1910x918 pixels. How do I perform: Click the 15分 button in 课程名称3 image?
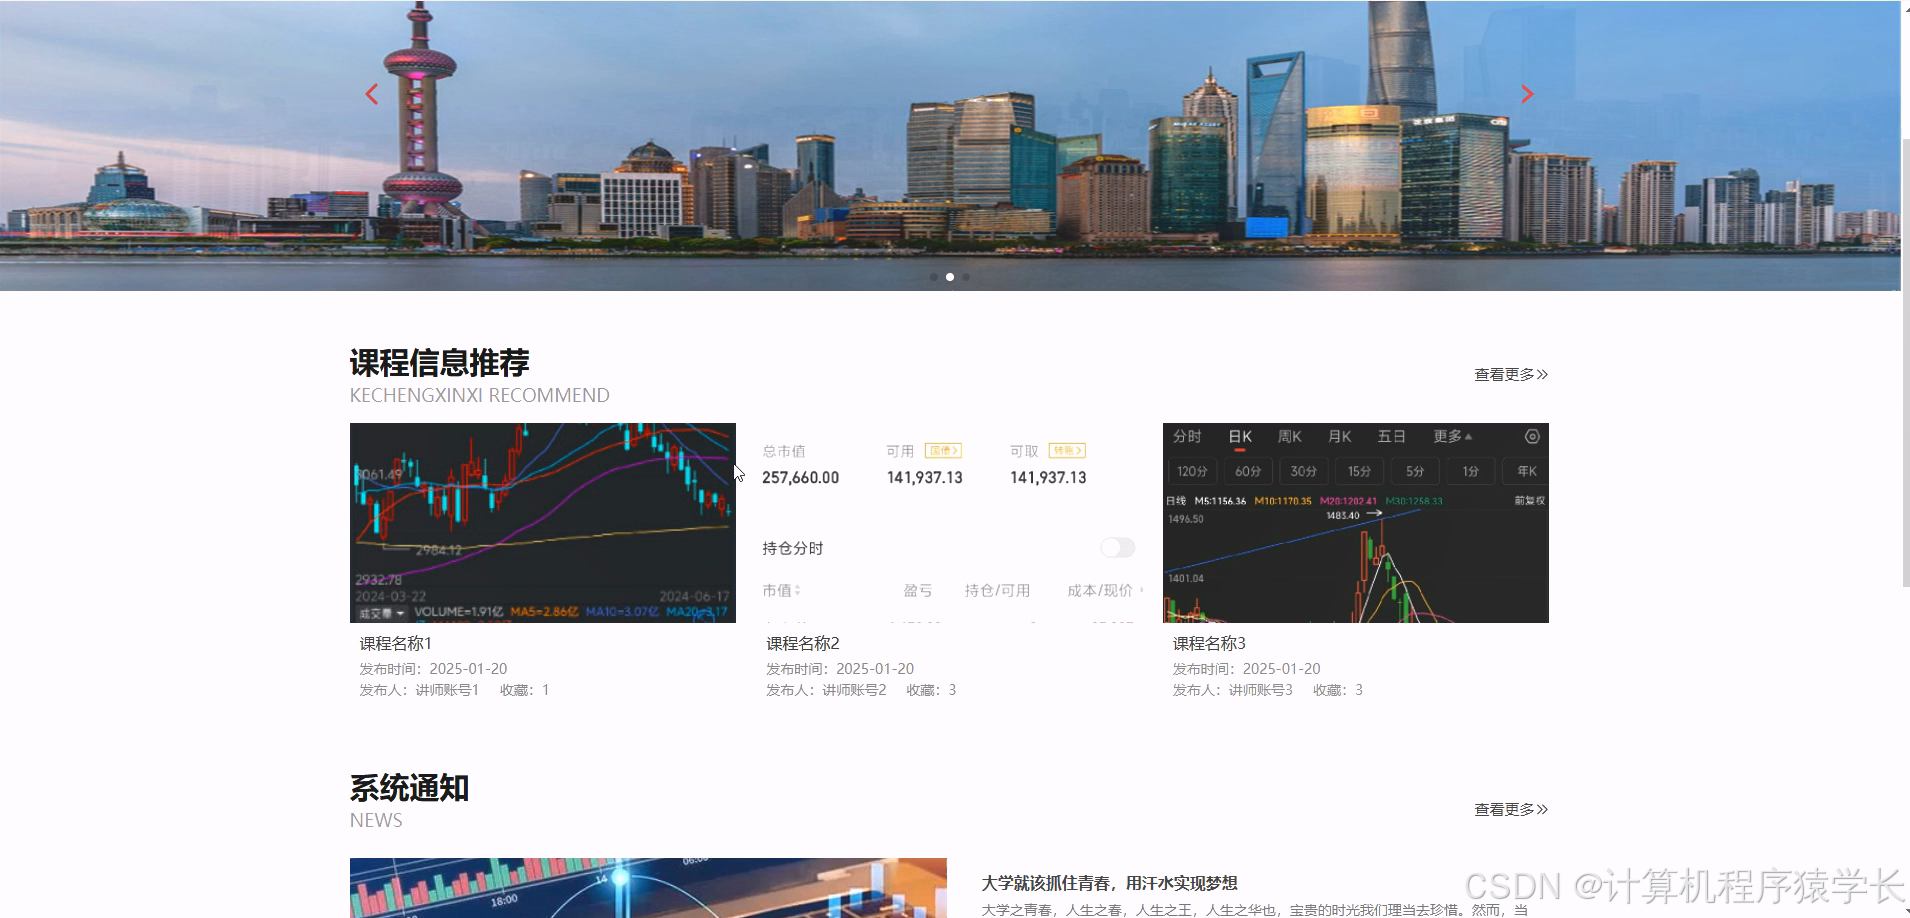(1359, 471)
